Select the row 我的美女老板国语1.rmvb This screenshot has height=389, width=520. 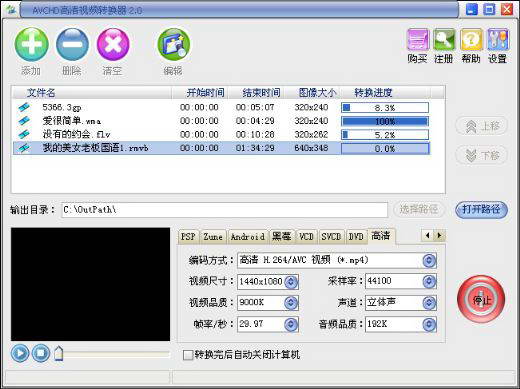point(221,148)
